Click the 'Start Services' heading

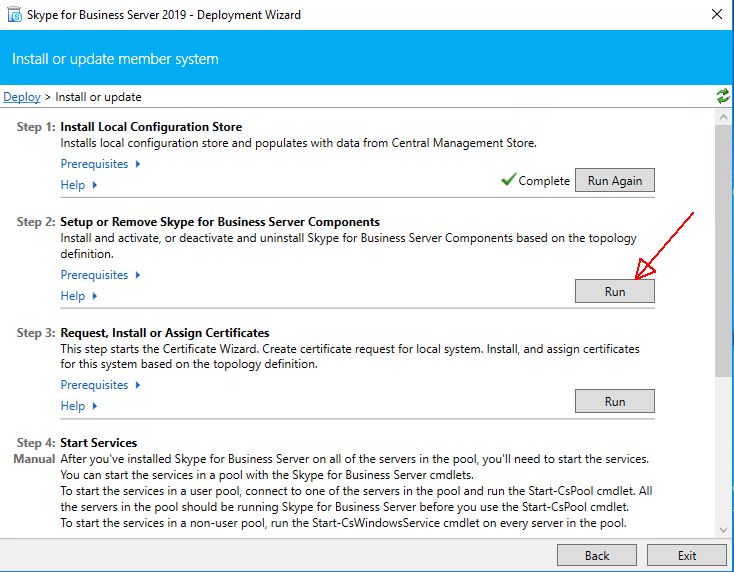tap(99, 443)
